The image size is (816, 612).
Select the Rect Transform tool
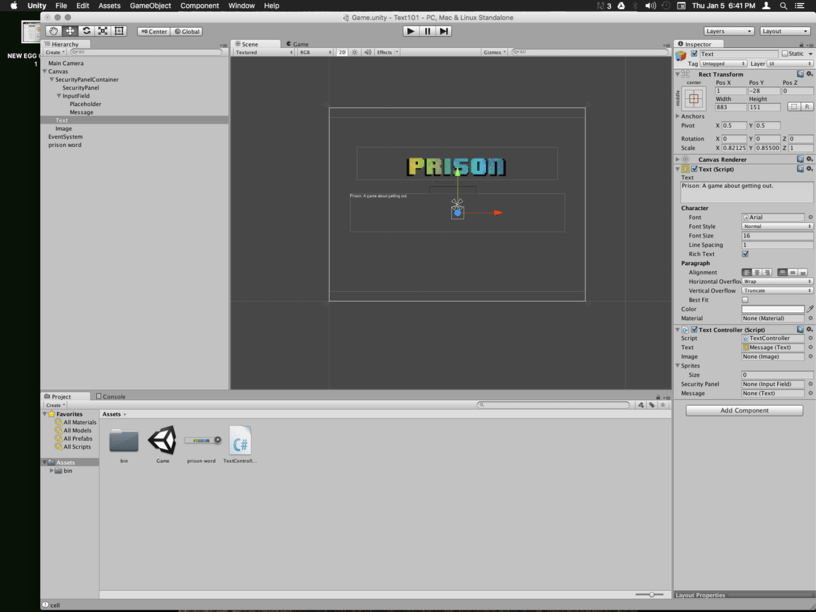(x=119, y=31)
